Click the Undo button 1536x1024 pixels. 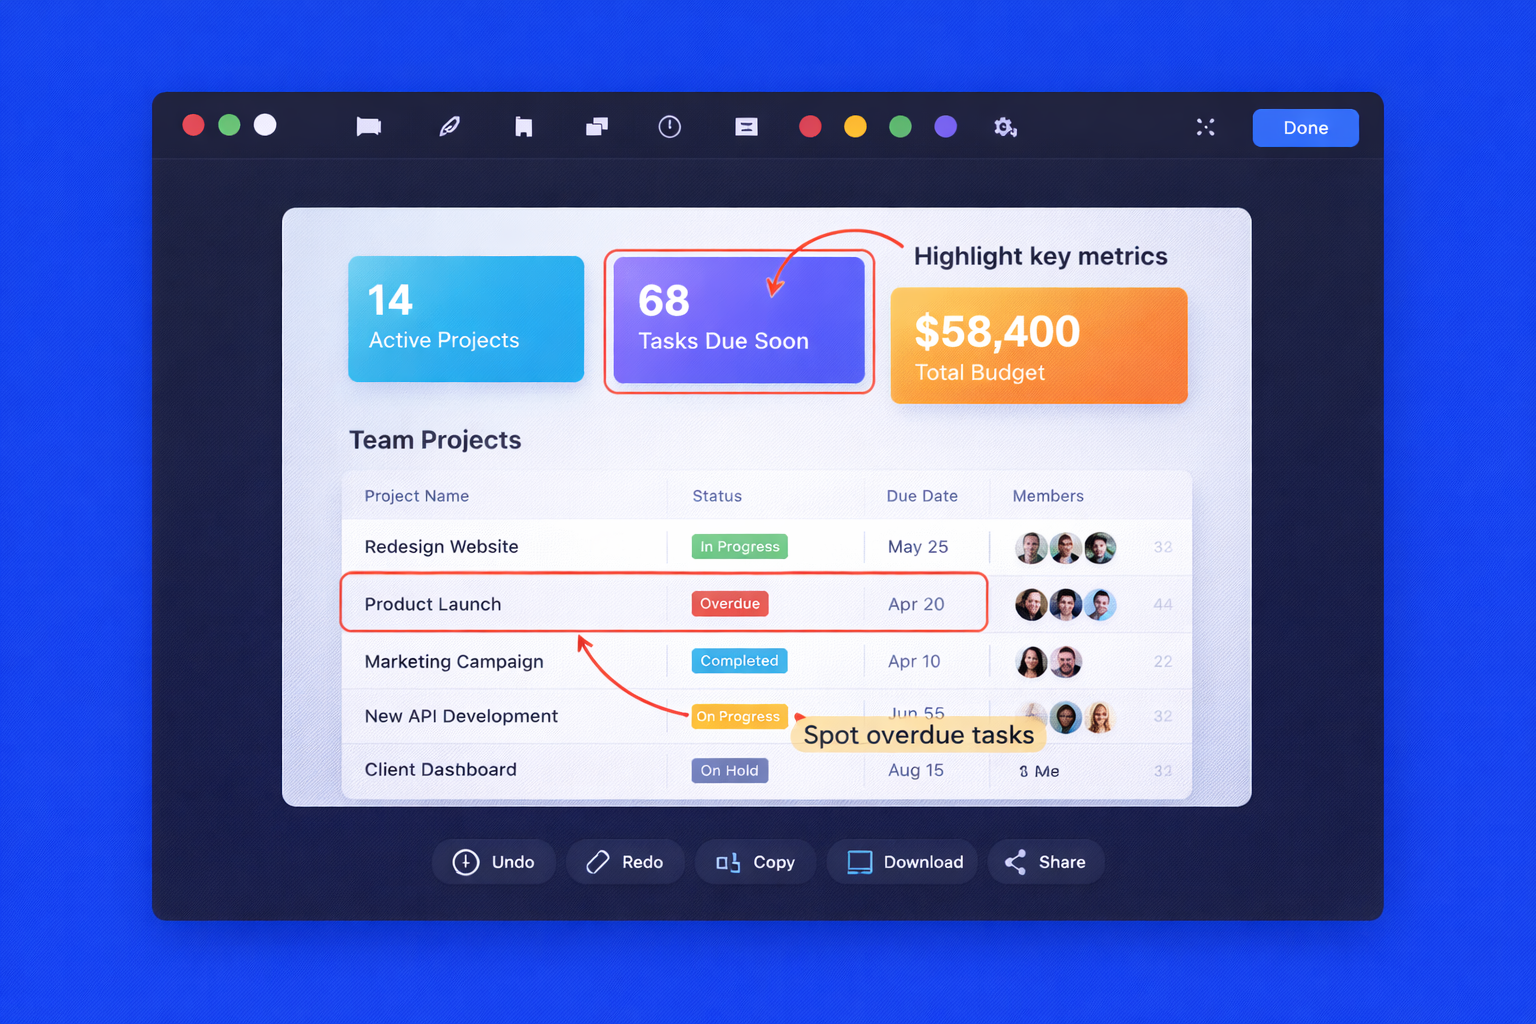(x=493, y=861)
